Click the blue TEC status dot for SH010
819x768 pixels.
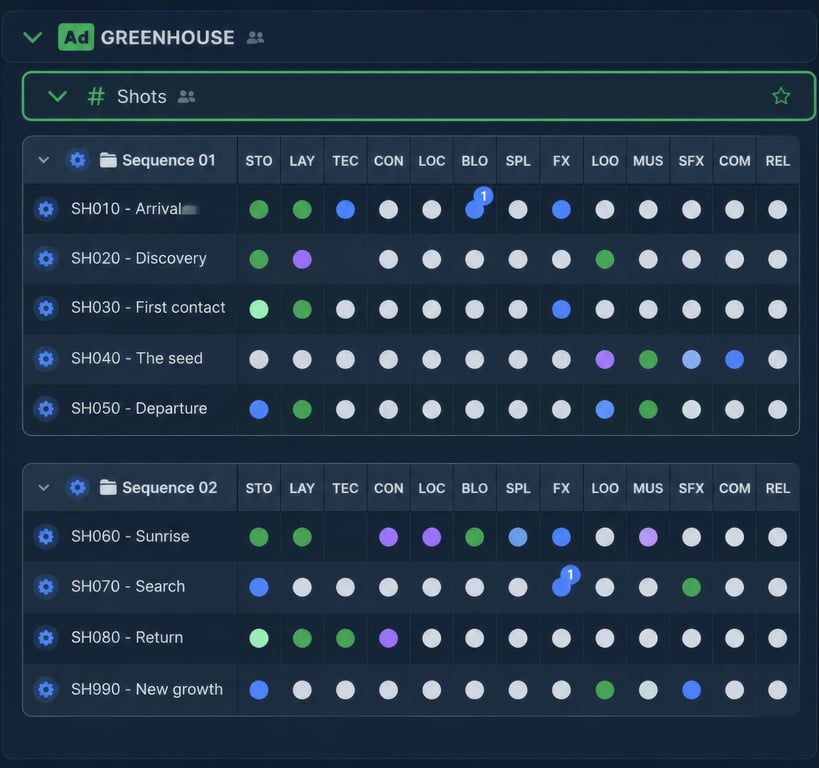tap(345, 210)
